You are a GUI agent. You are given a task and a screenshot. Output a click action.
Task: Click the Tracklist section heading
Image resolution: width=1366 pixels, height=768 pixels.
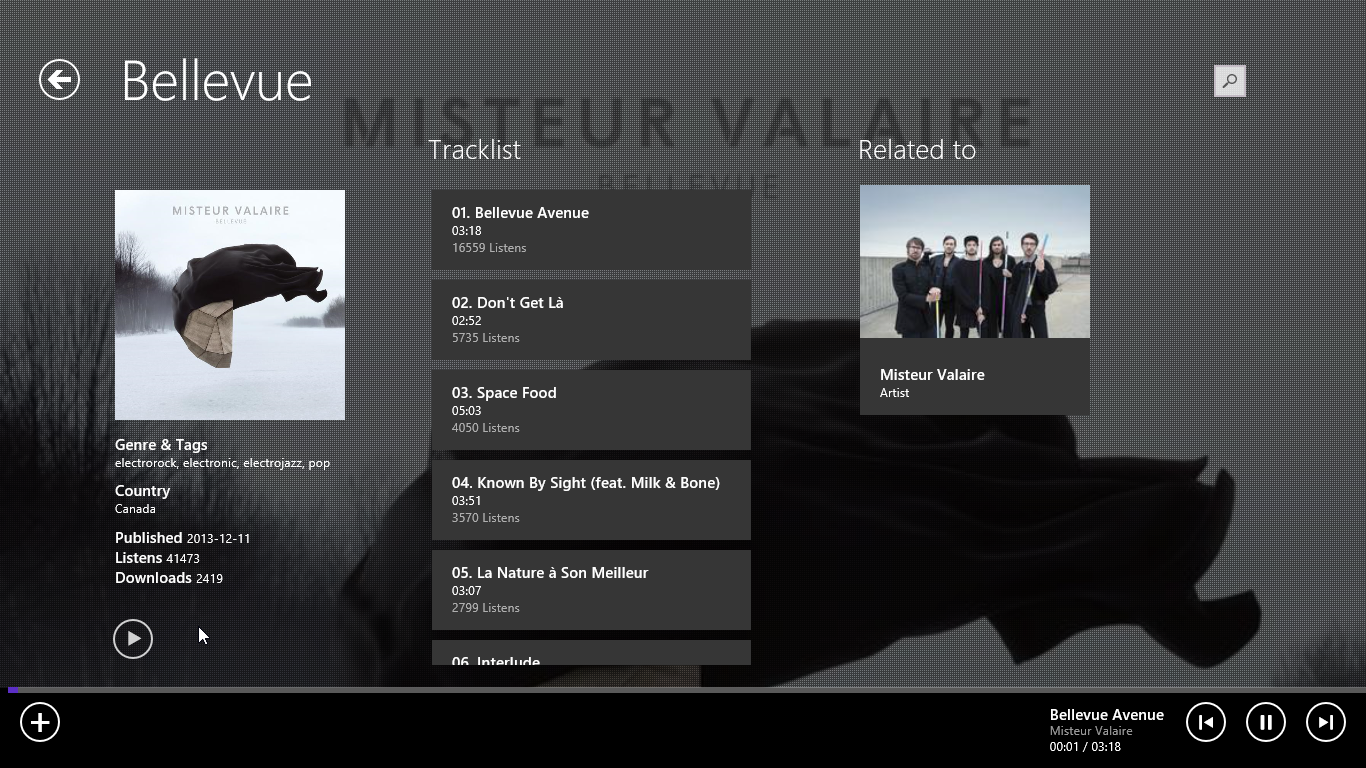[475, 150]
